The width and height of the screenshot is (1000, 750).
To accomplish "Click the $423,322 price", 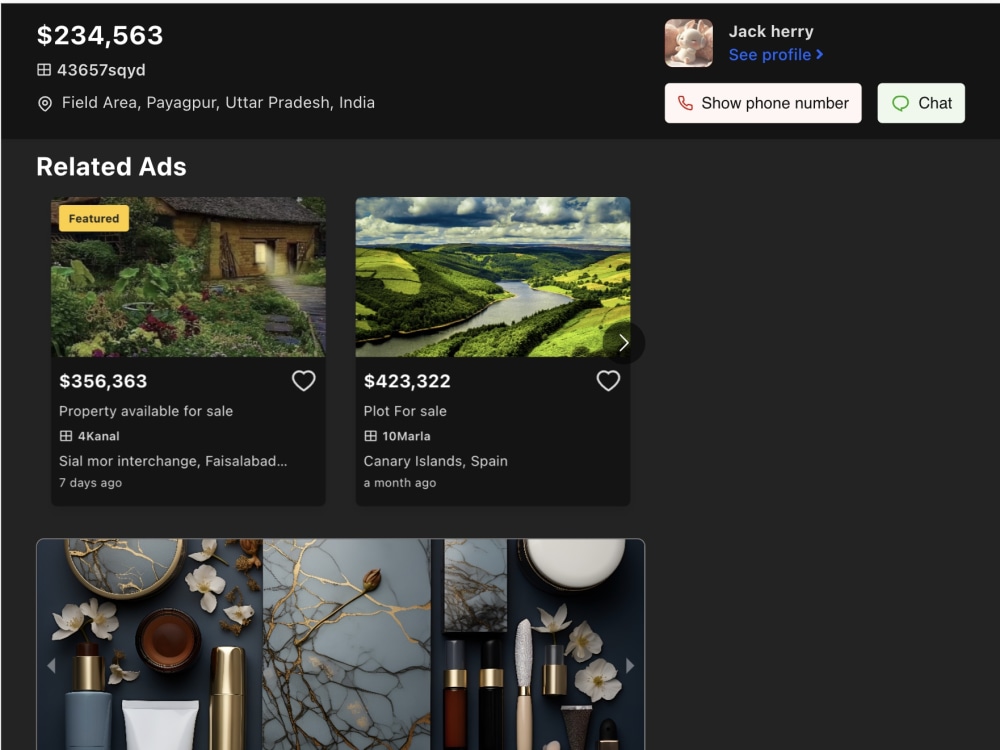I will (x=407, y=381).
